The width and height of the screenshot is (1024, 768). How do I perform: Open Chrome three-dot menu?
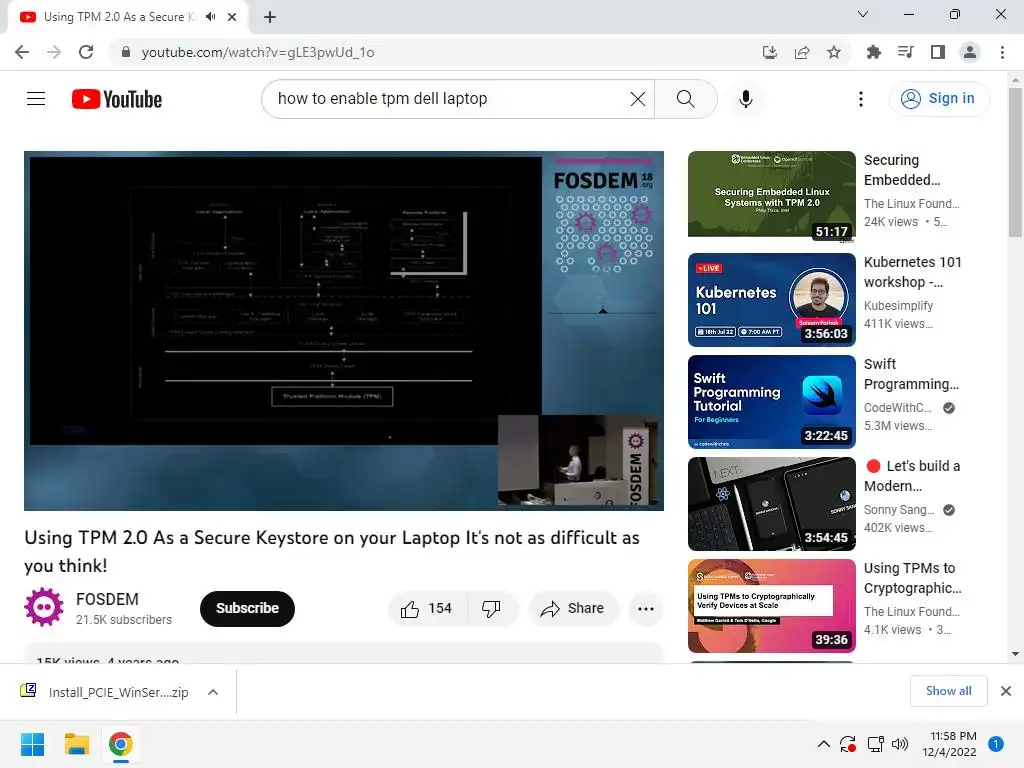point(1002,52)
